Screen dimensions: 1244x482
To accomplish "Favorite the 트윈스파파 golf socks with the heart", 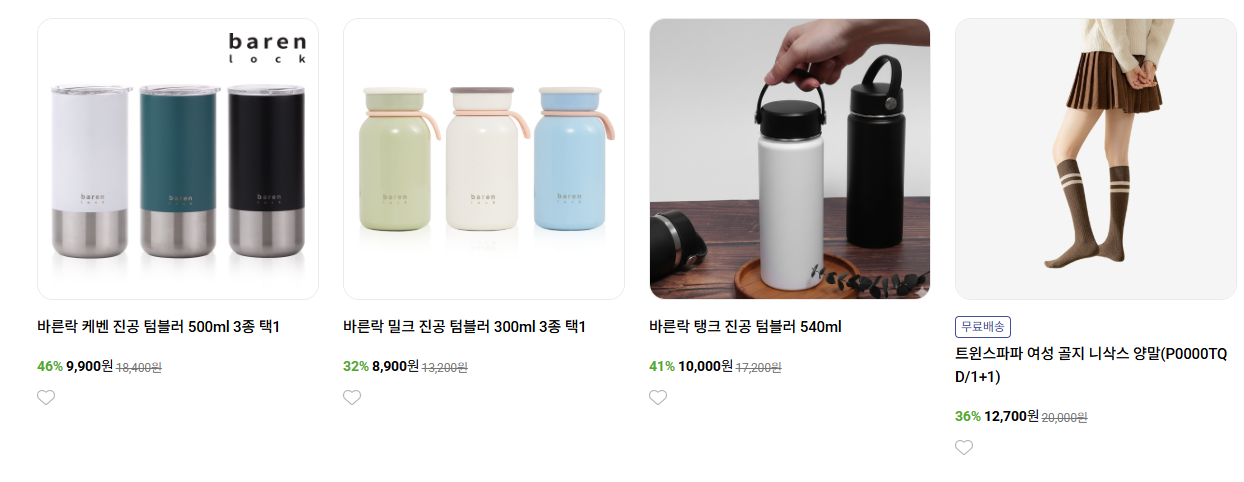I will point(964,447).
